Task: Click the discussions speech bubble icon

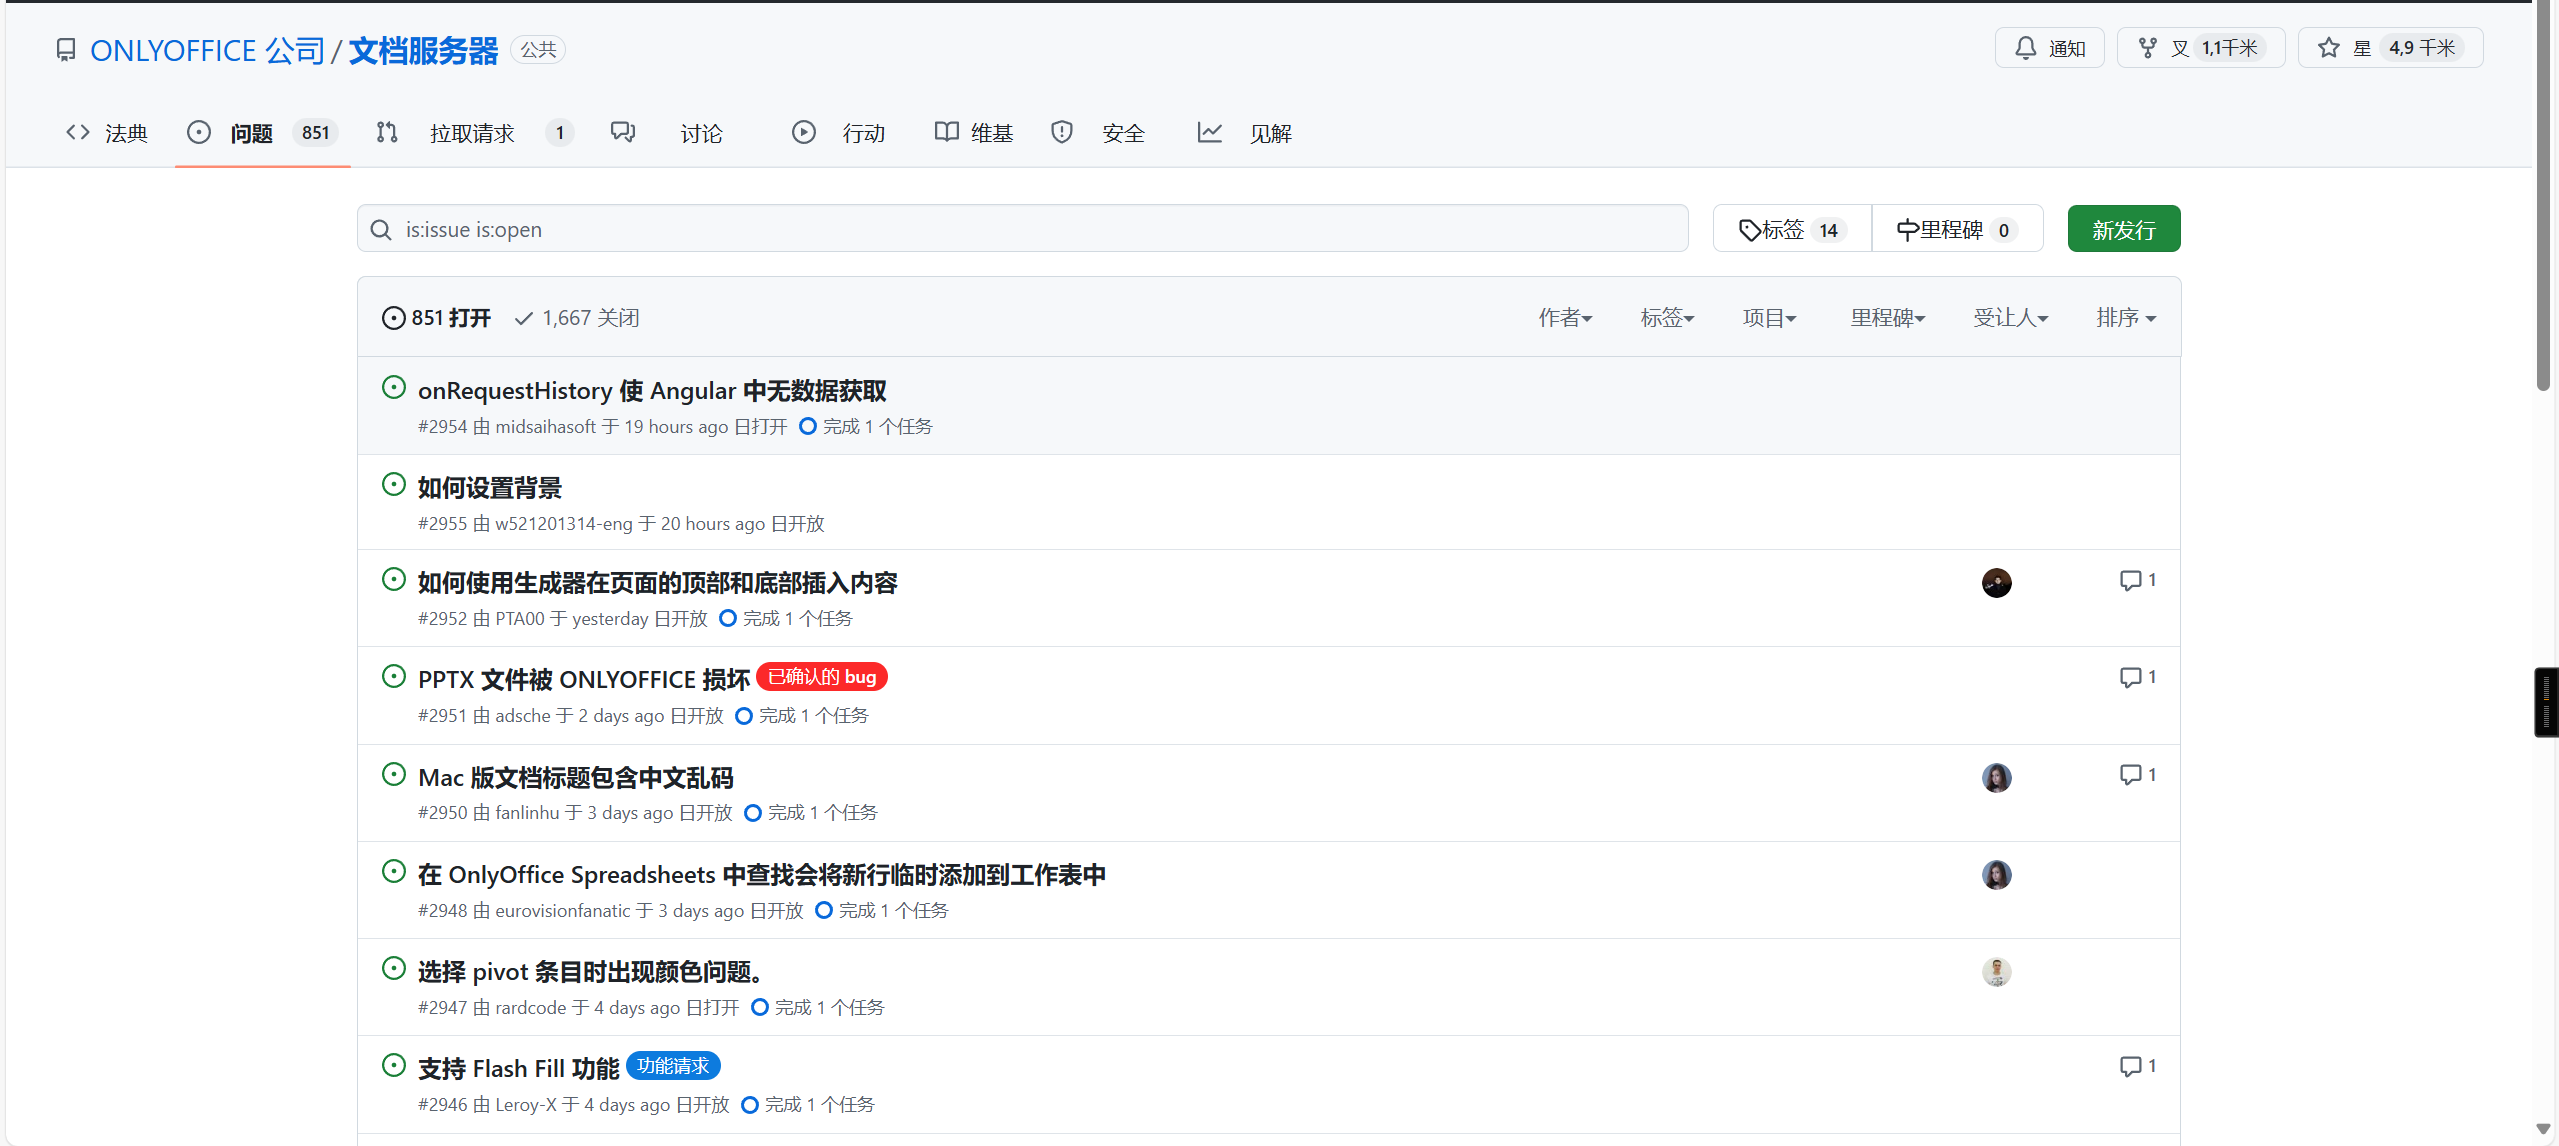Action: click(x=623, y=132)
